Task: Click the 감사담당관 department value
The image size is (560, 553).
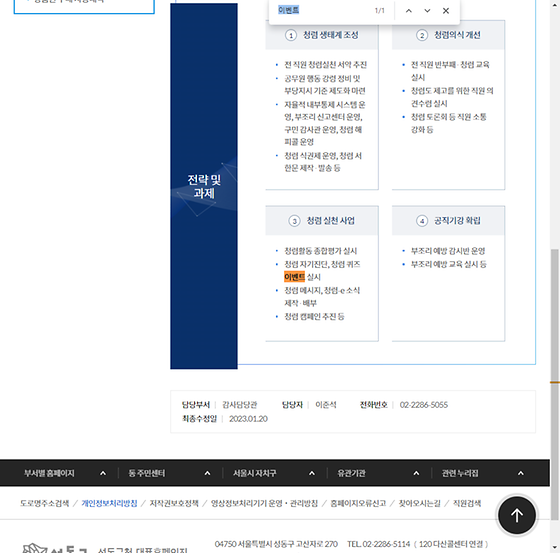Action: click(x=240, y=405)
